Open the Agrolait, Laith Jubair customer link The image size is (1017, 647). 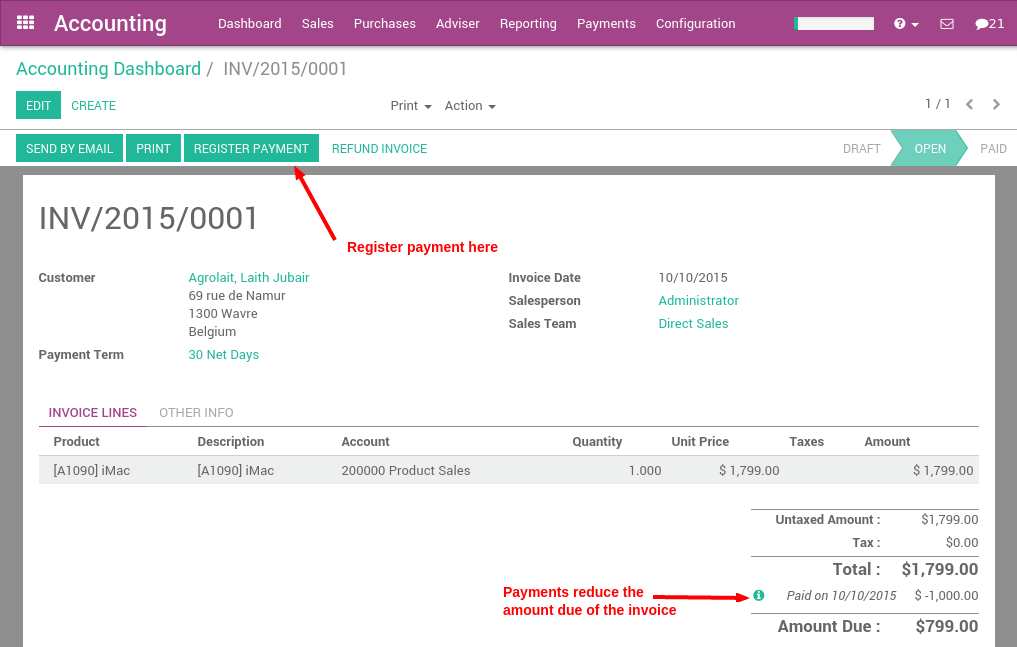tap(247, 278)
